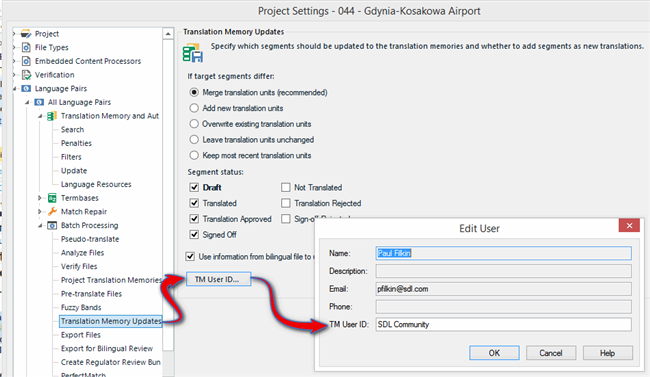Expand Embedded Content Processors node
This screenshot has width=650, height=377.
[x=14, y=61]
